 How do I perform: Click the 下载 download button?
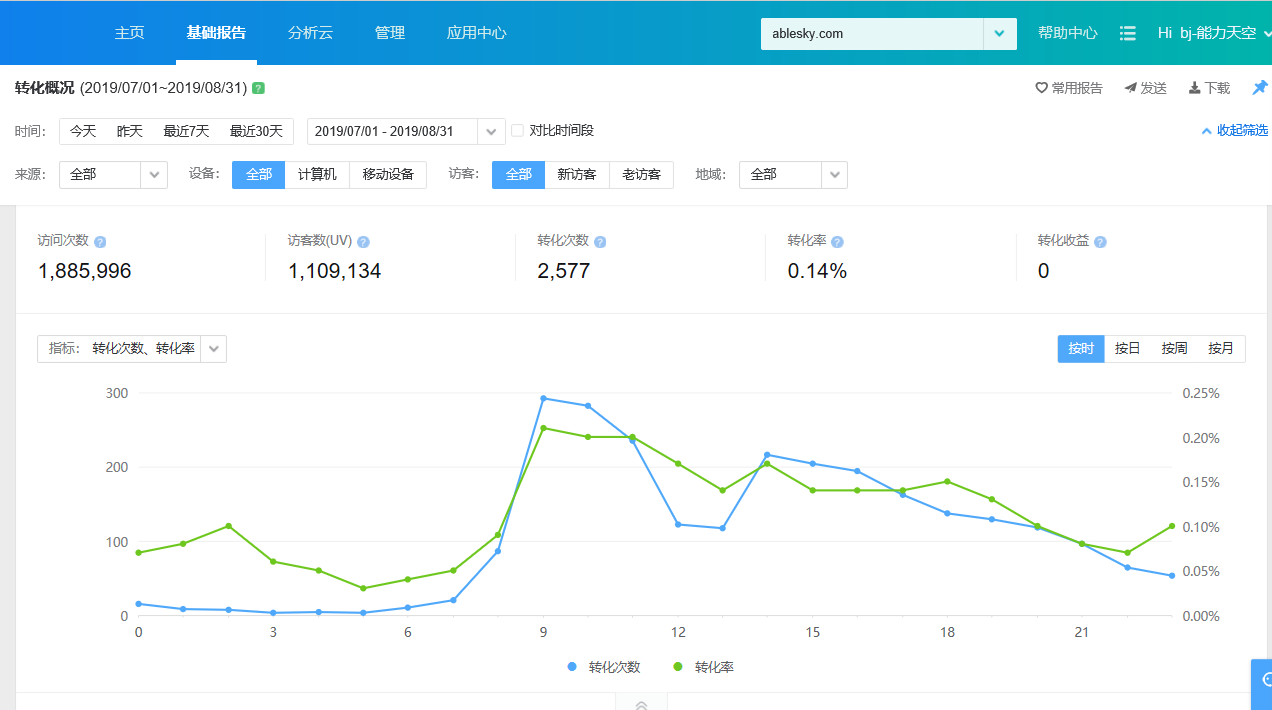coord(1209,88)
